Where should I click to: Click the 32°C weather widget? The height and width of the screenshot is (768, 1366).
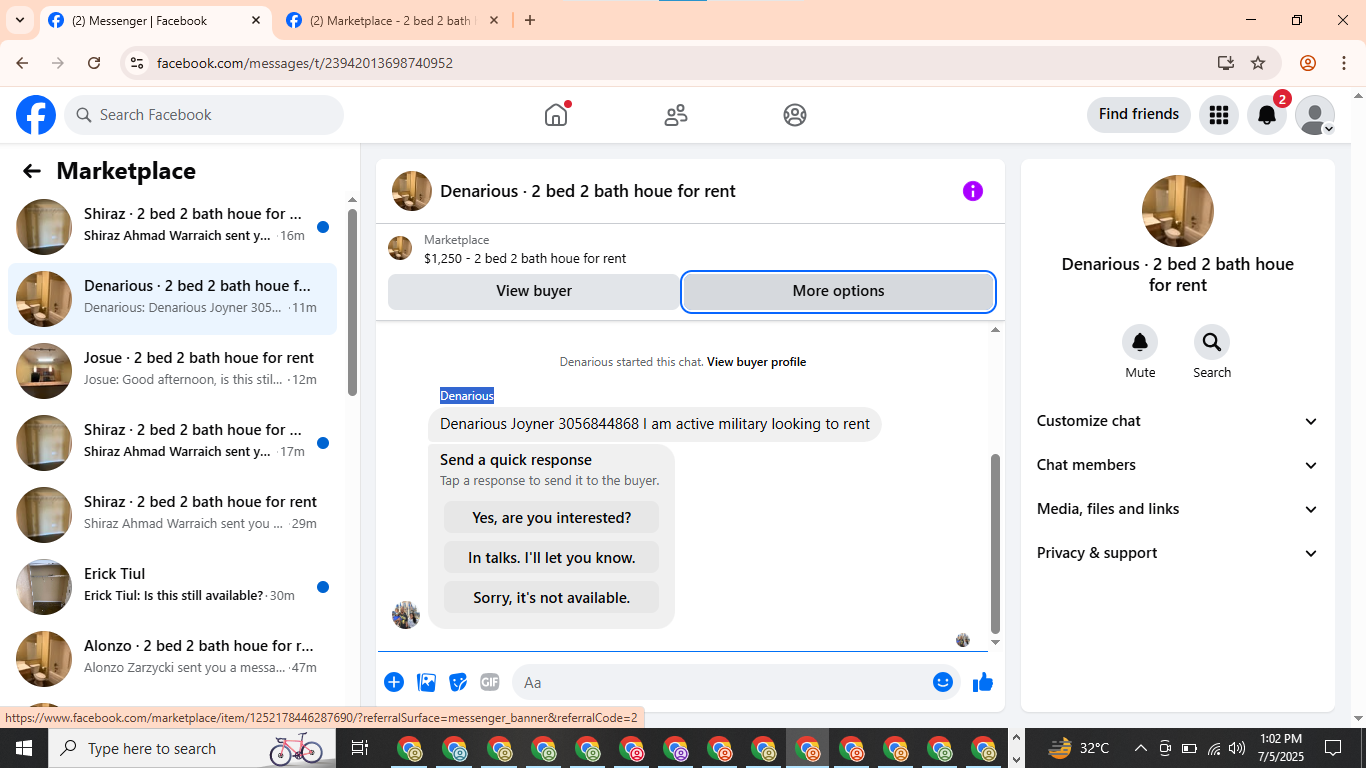point(1079,748)
